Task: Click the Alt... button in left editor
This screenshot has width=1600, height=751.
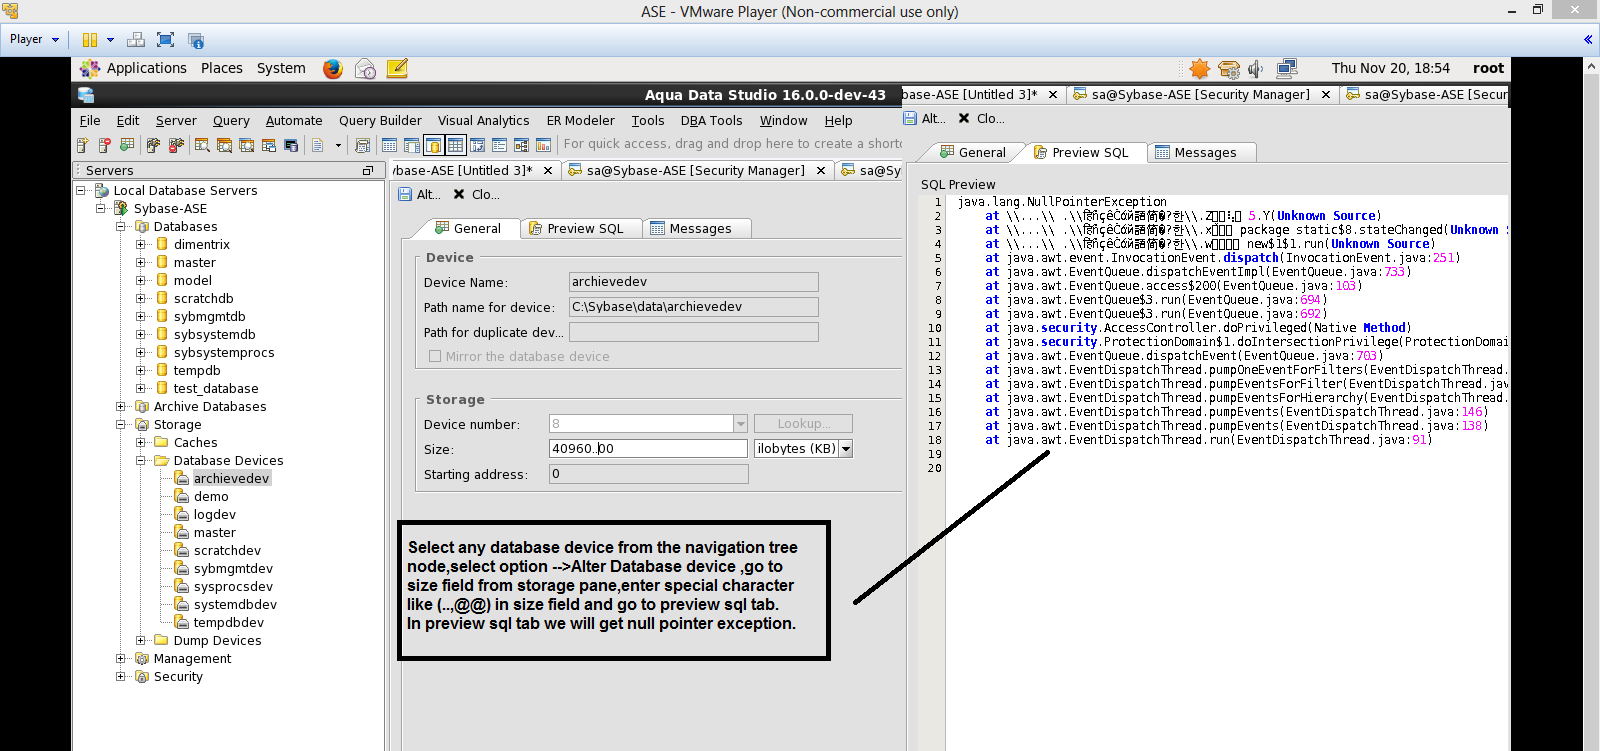Action: [419, 195]
